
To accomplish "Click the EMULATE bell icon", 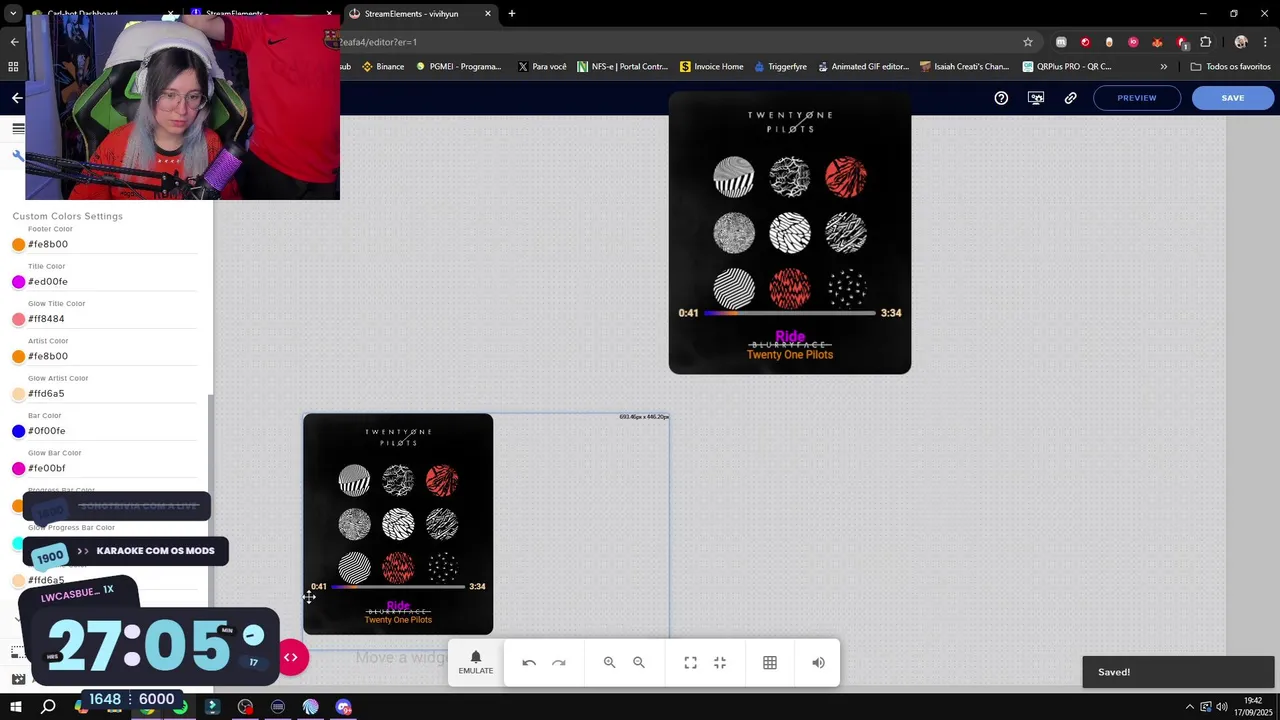I will click(x=476, y=662).
